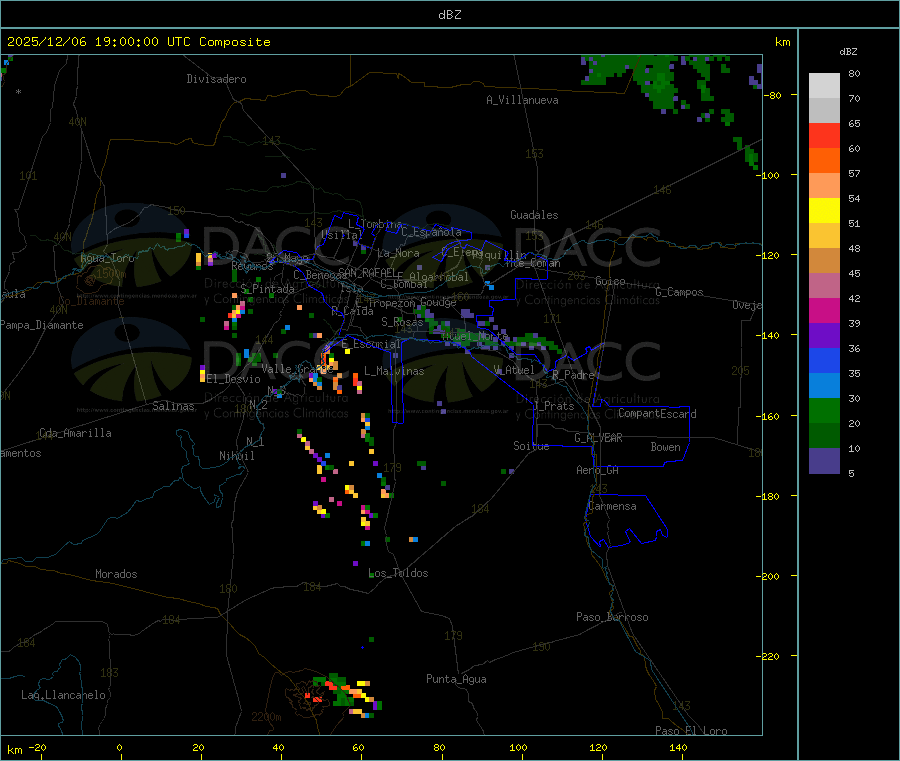Click the 'A_Villanueva' place label
This screenshot has width=900, height=761.
[x=522, y=100]
